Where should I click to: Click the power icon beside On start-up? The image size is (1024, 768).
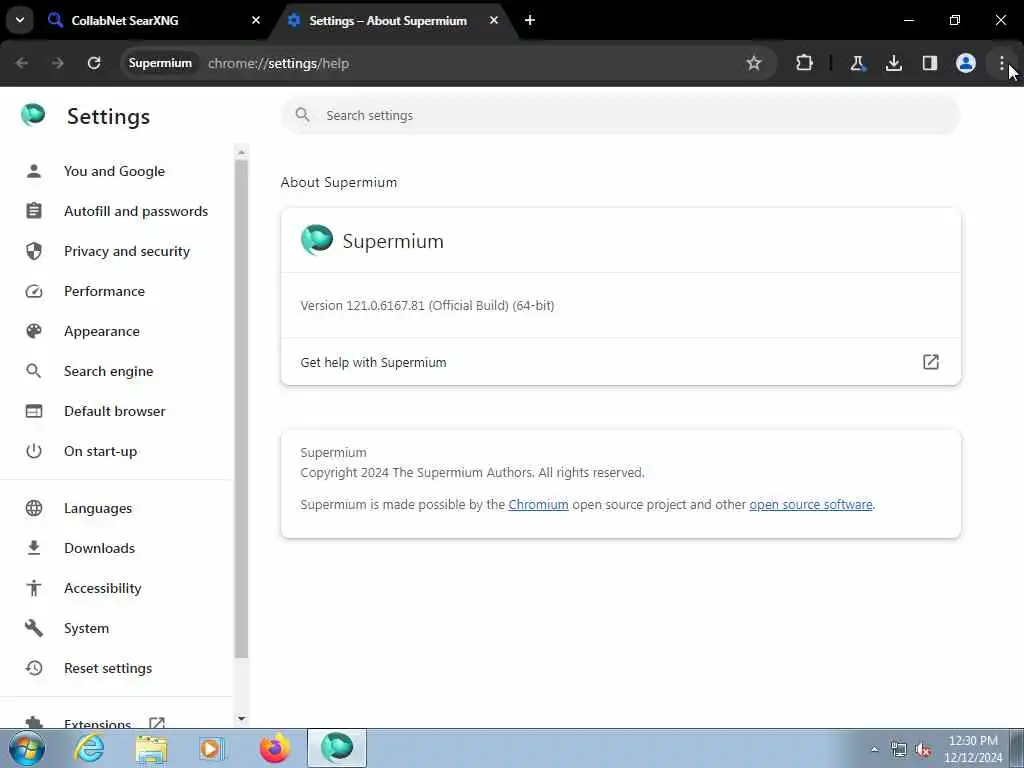(x=34, y=451)
